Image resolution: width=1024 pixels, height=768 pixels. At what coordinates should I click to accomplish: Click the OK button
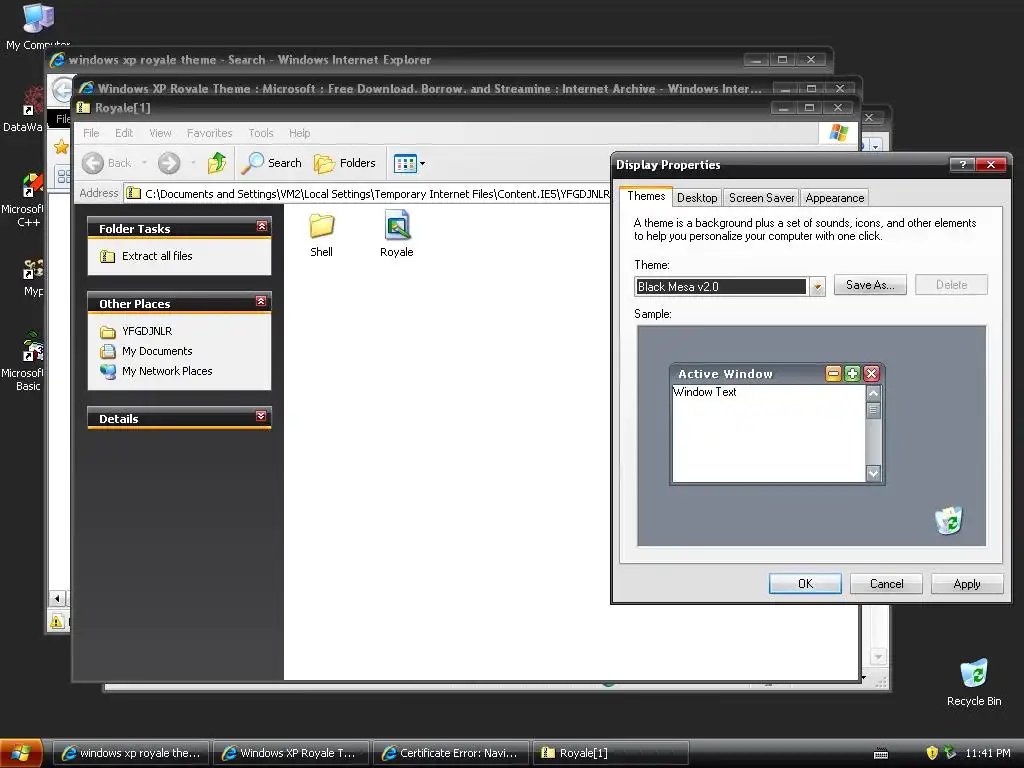(805, 584)
